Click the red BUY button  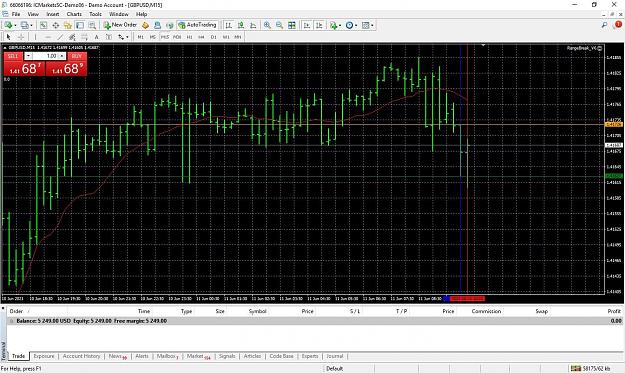pyautogui.click(x=77, y=56)
